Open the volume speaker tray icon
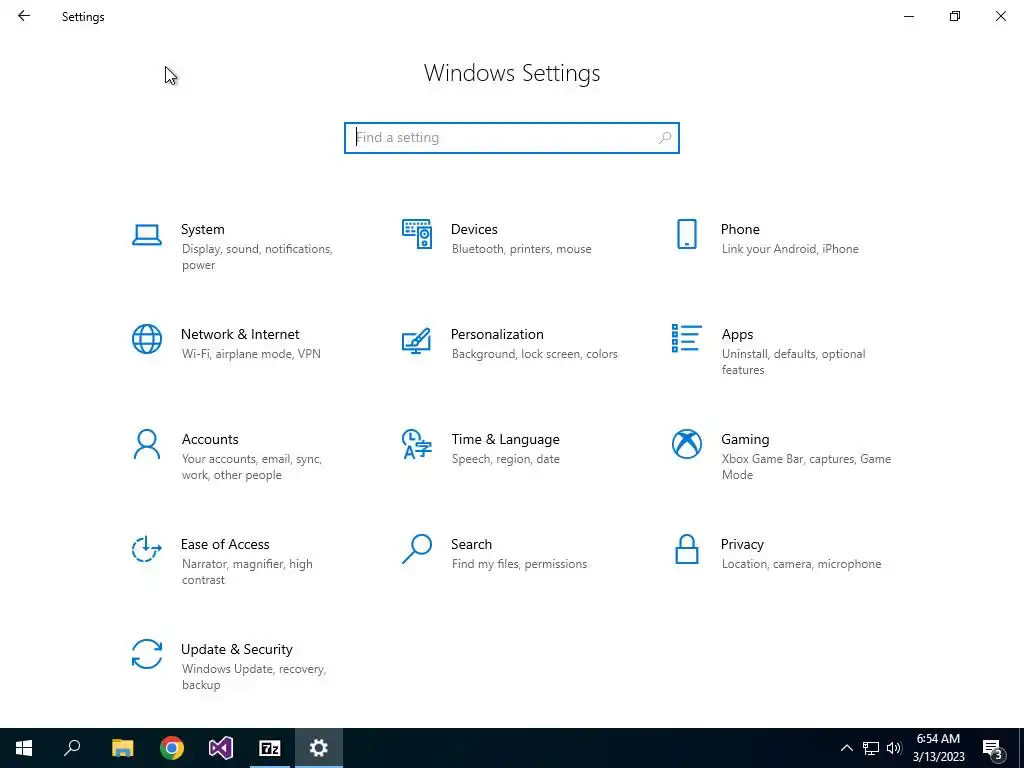 pos(894,748)
